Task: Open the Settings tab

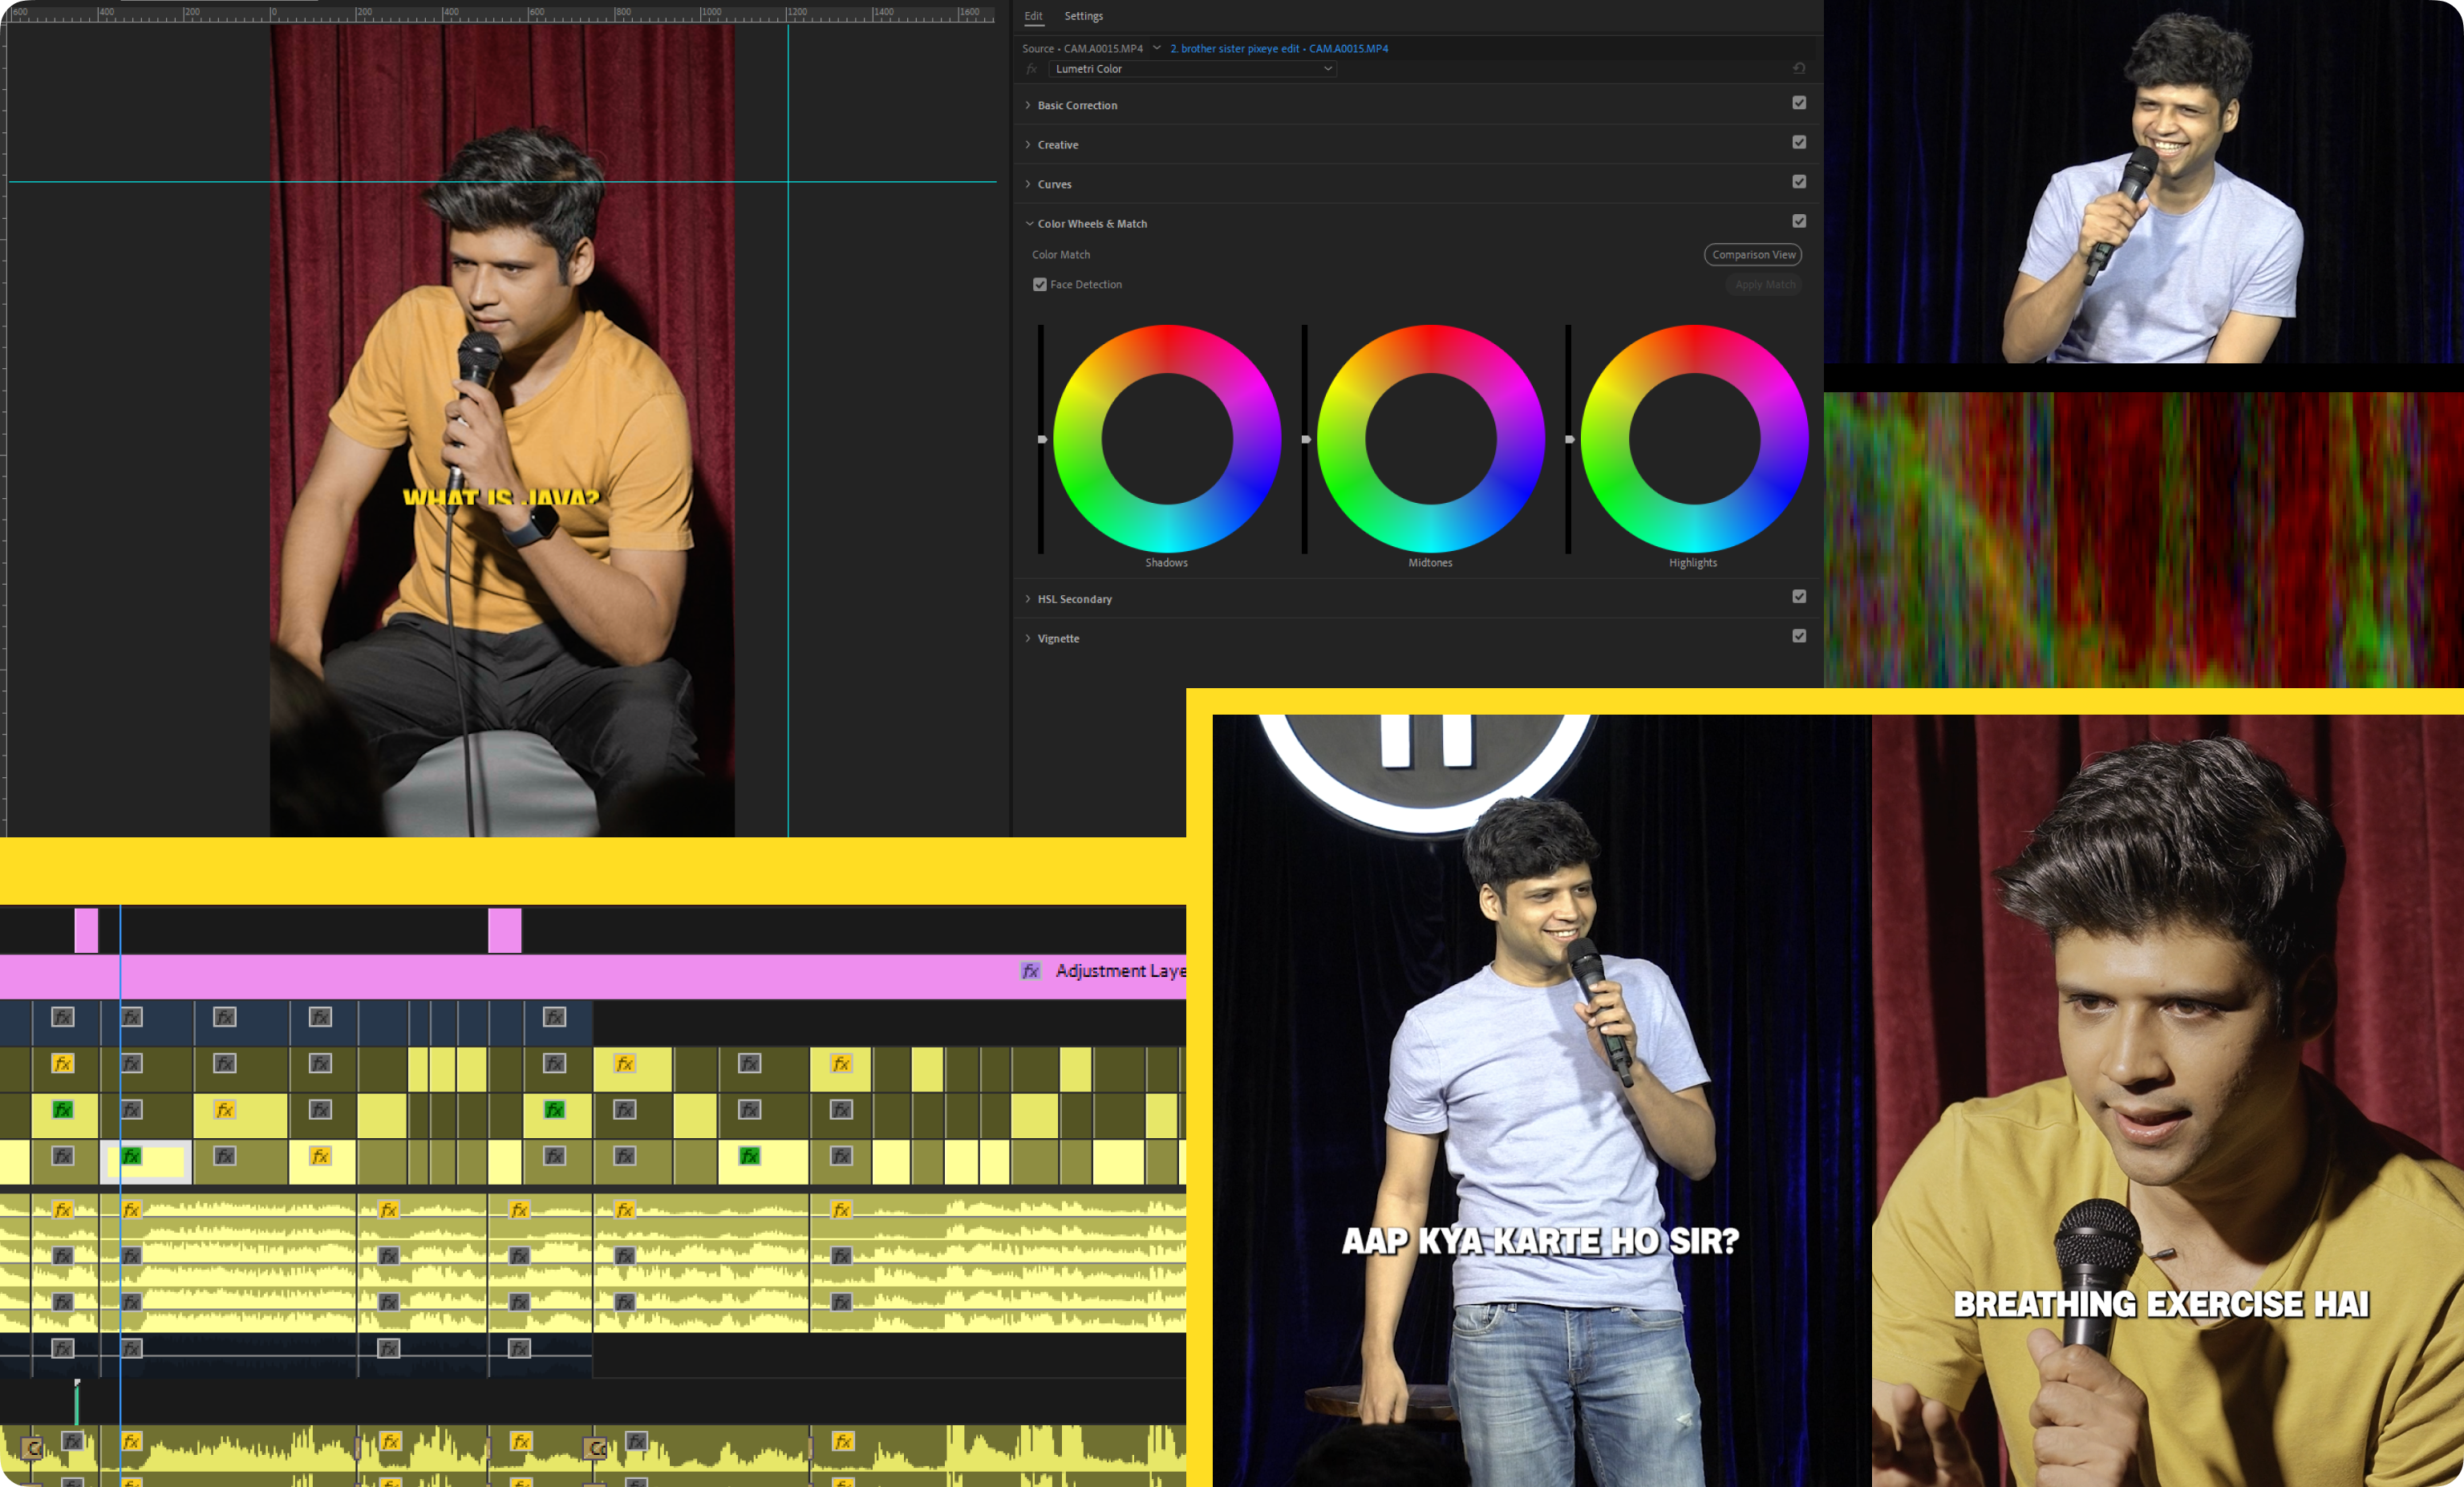Action: [1083, 16]
